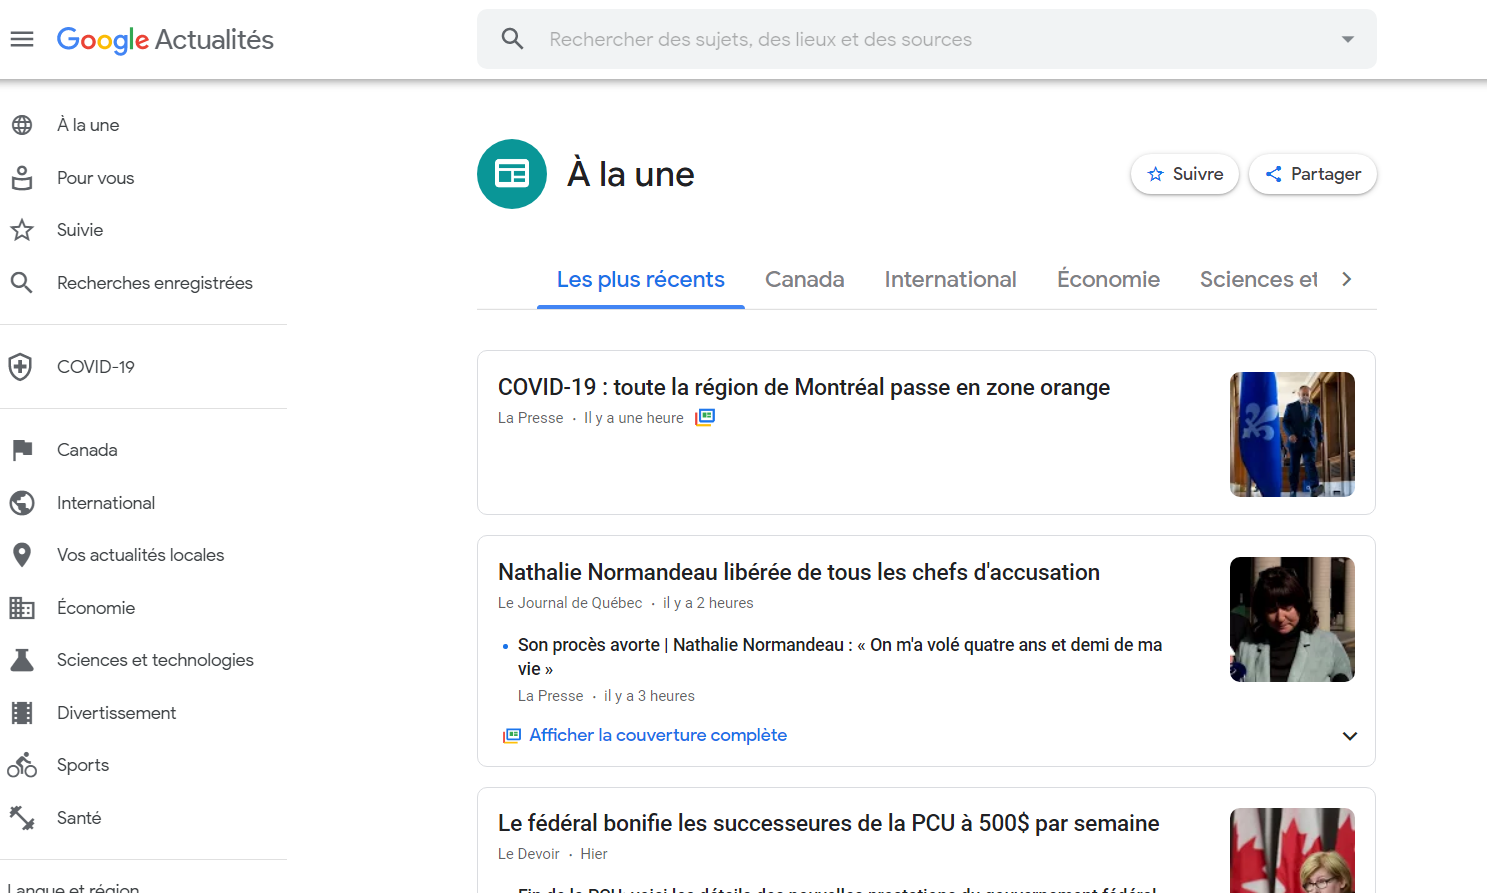The width and height of the screenshot is (1487, 893).
Task: Switch to the Canada tab
Action: coord(805,279)
